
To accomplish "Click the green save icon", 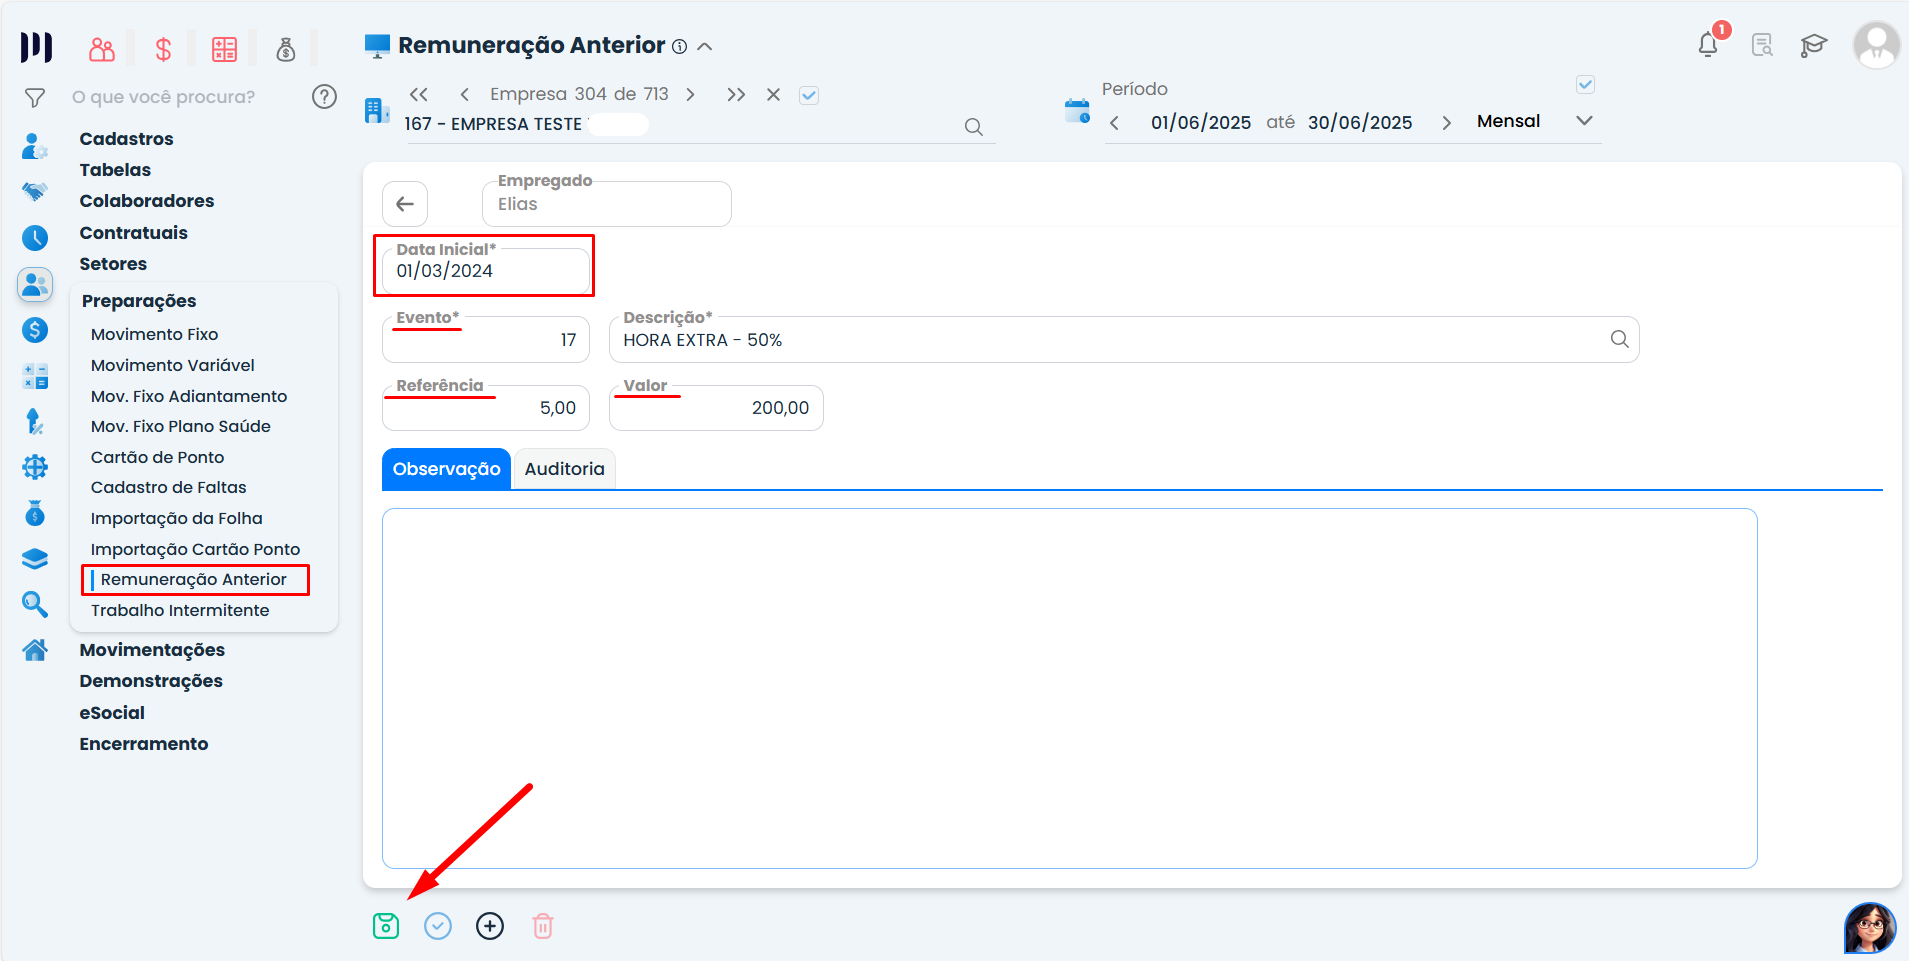I will (x=386, y=926).
